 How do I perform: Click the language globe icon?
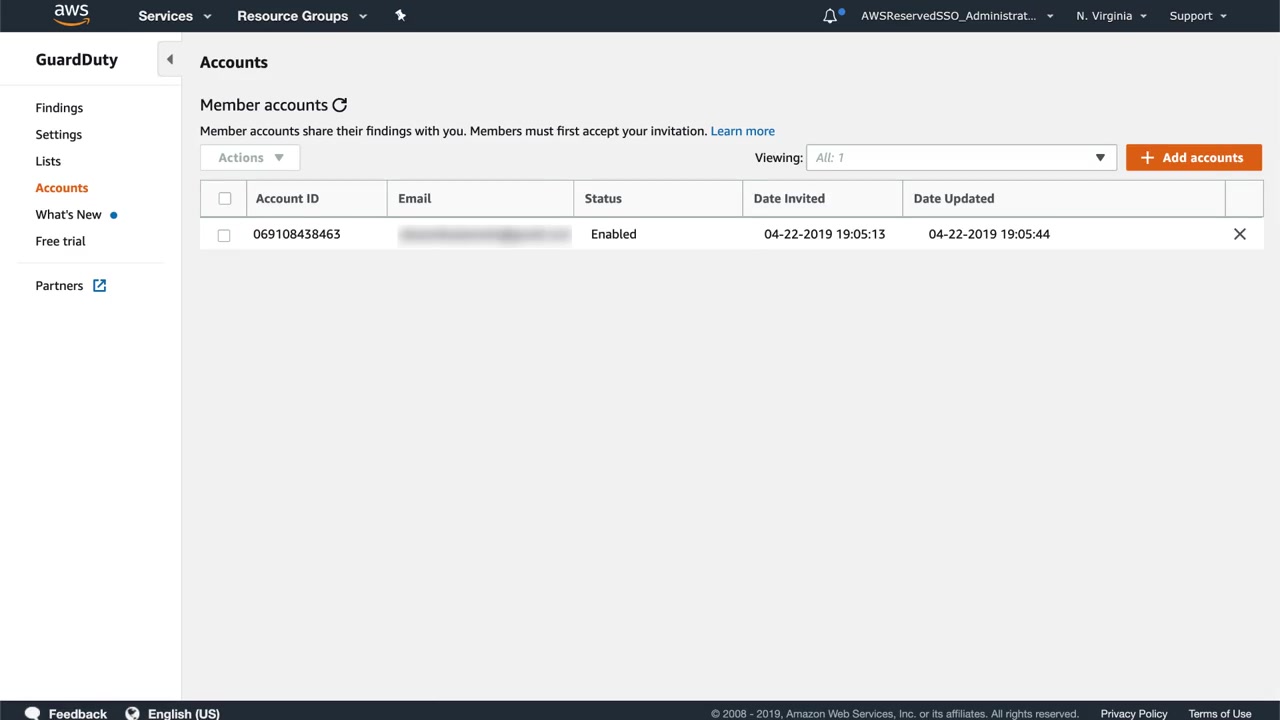[x=132, y=713]
